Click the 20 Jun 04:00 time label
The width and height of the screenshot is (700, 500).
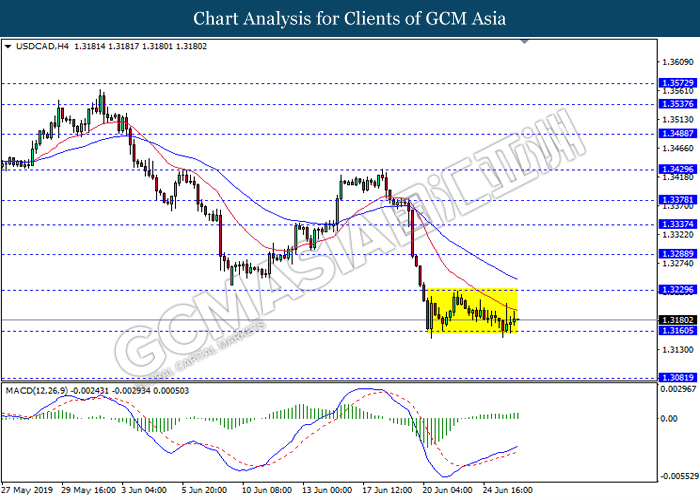coord(447,490)
